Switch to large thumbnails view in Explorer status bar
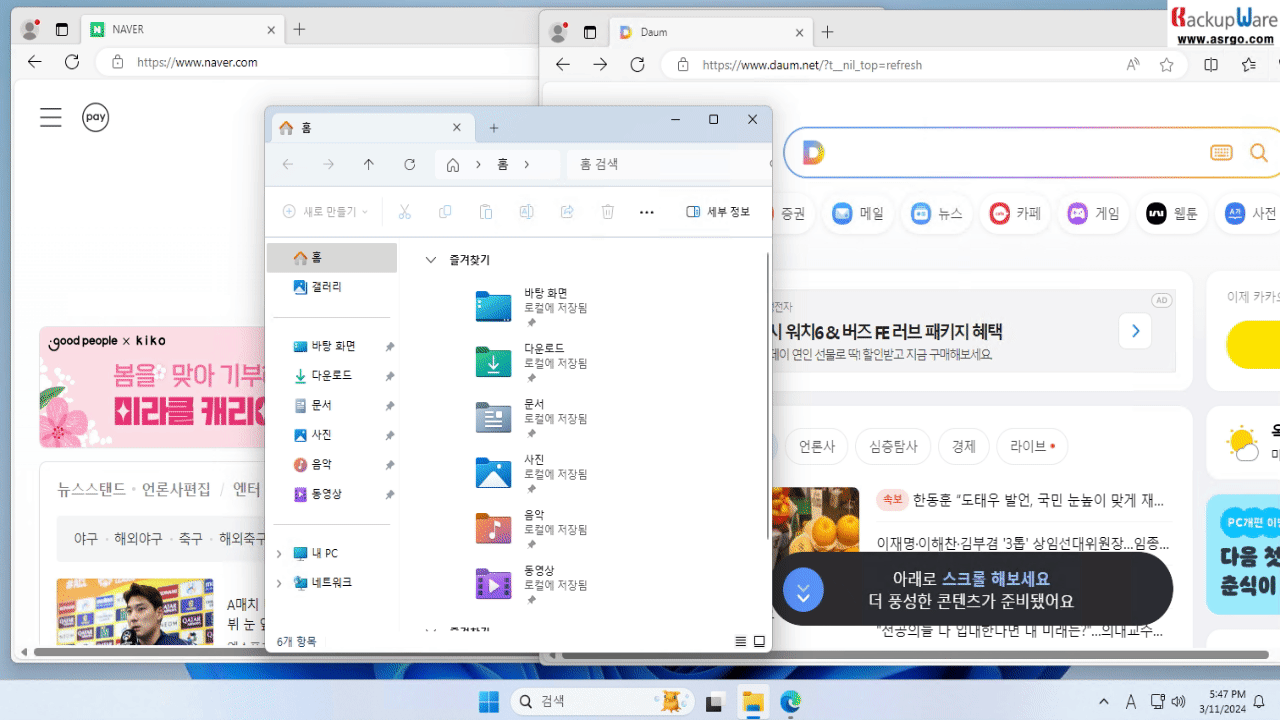This screenshot has height=720, width=1280. click(x=759, y=641)
